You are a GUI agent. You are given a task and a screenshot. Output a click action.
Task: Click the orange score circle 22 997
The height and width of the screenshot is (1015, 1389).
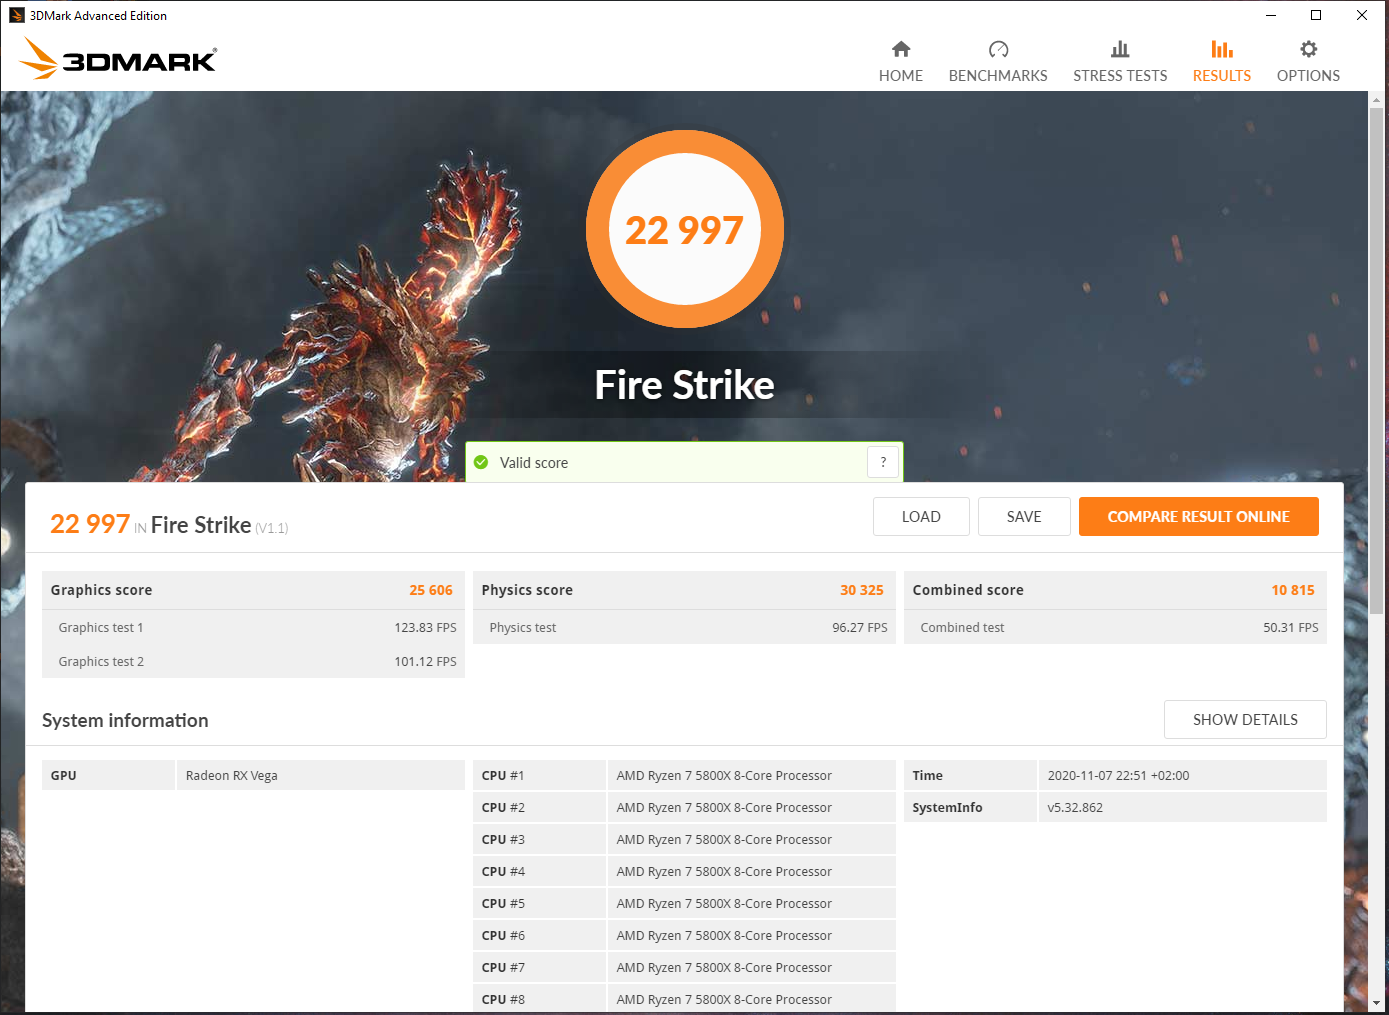point(685,230)
